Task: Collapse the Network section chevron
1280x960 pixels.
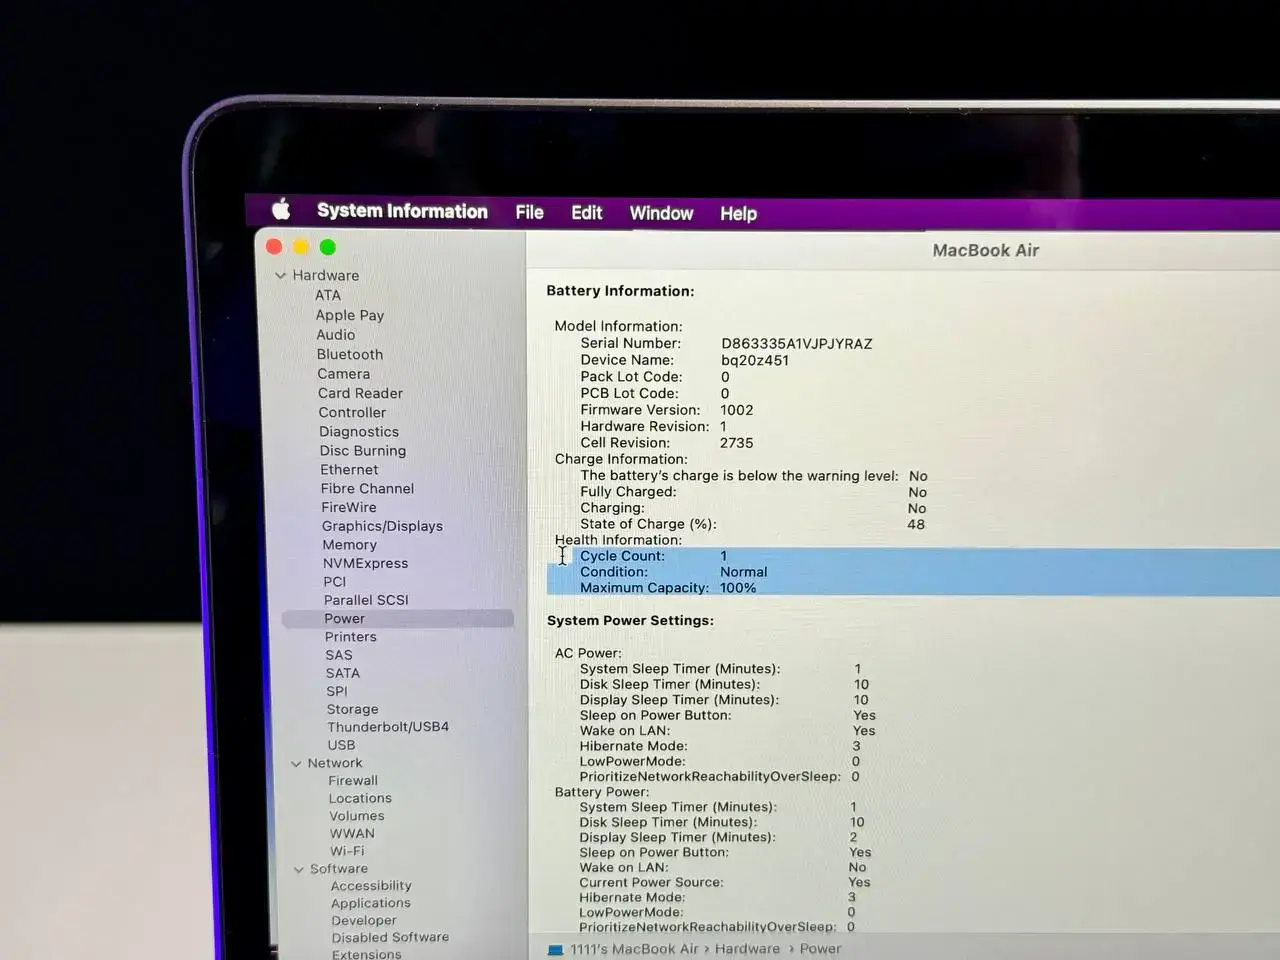Action: coord(296,763)
